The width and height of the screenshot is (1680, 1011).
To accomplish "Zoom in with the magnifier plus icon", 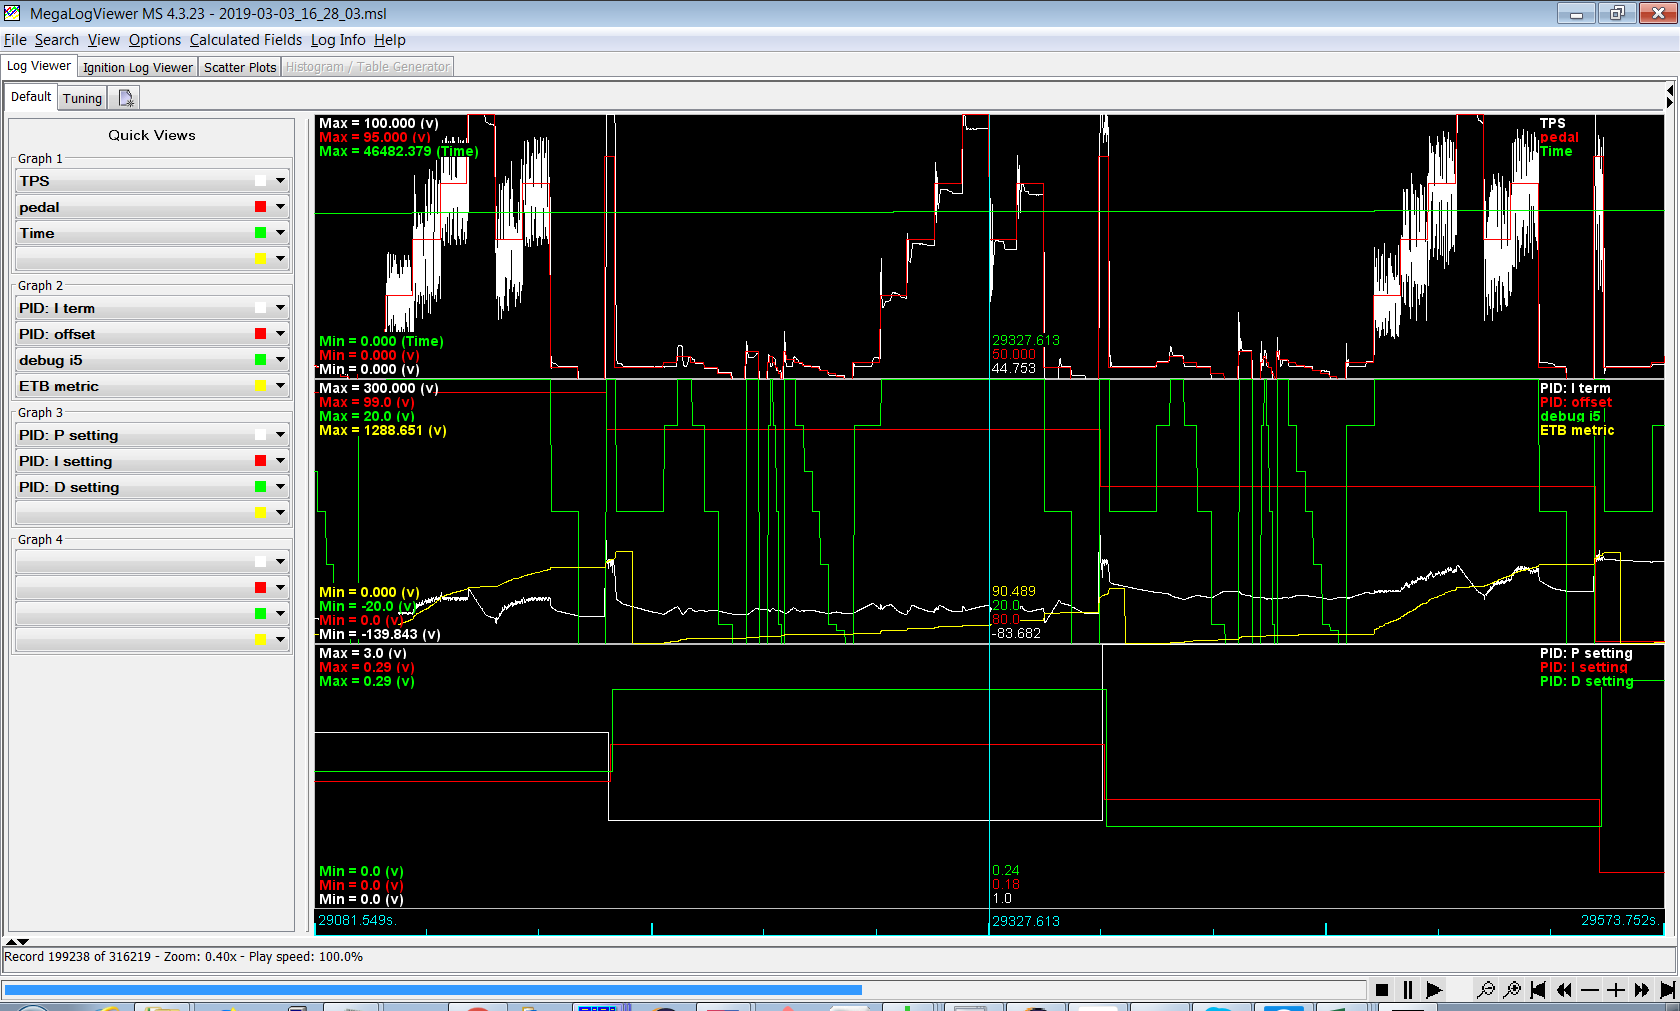I will pos(1512,990).
